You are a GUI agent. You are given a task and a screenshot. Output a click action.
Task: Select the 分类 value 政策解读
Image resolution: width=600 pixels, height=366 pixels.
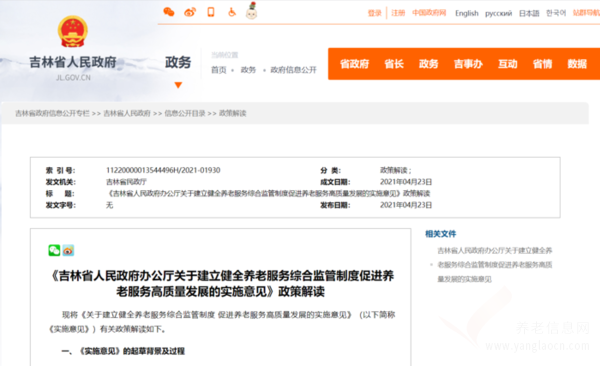tap(395, 170)
